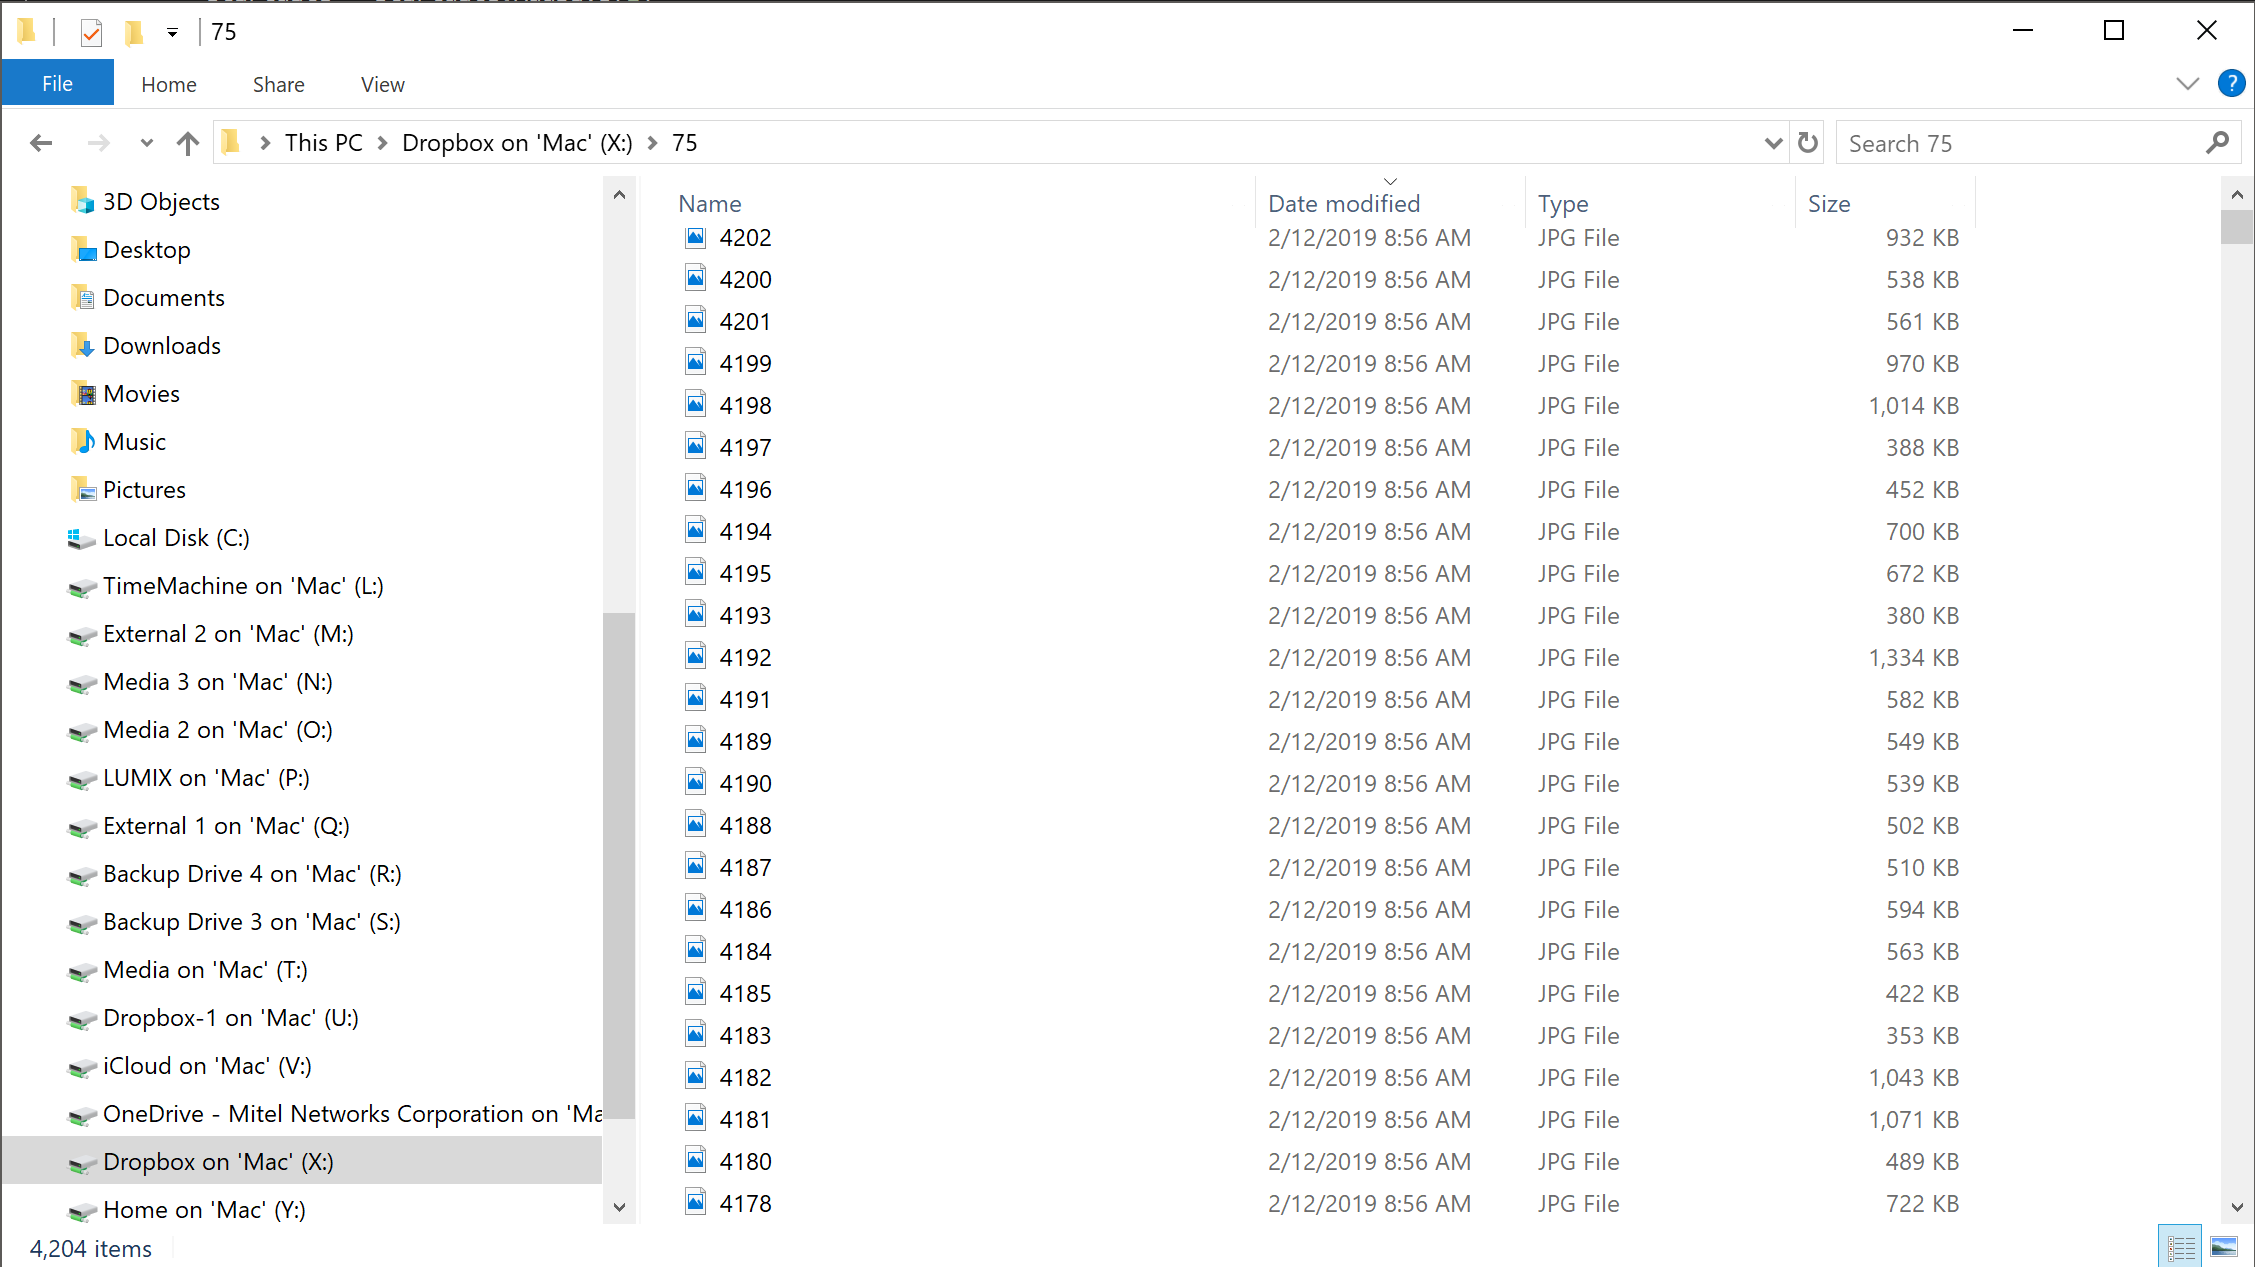Click the New folder icon in title bar
This screenshot has height=1267, width=2255.
click(x=134, y=33)
